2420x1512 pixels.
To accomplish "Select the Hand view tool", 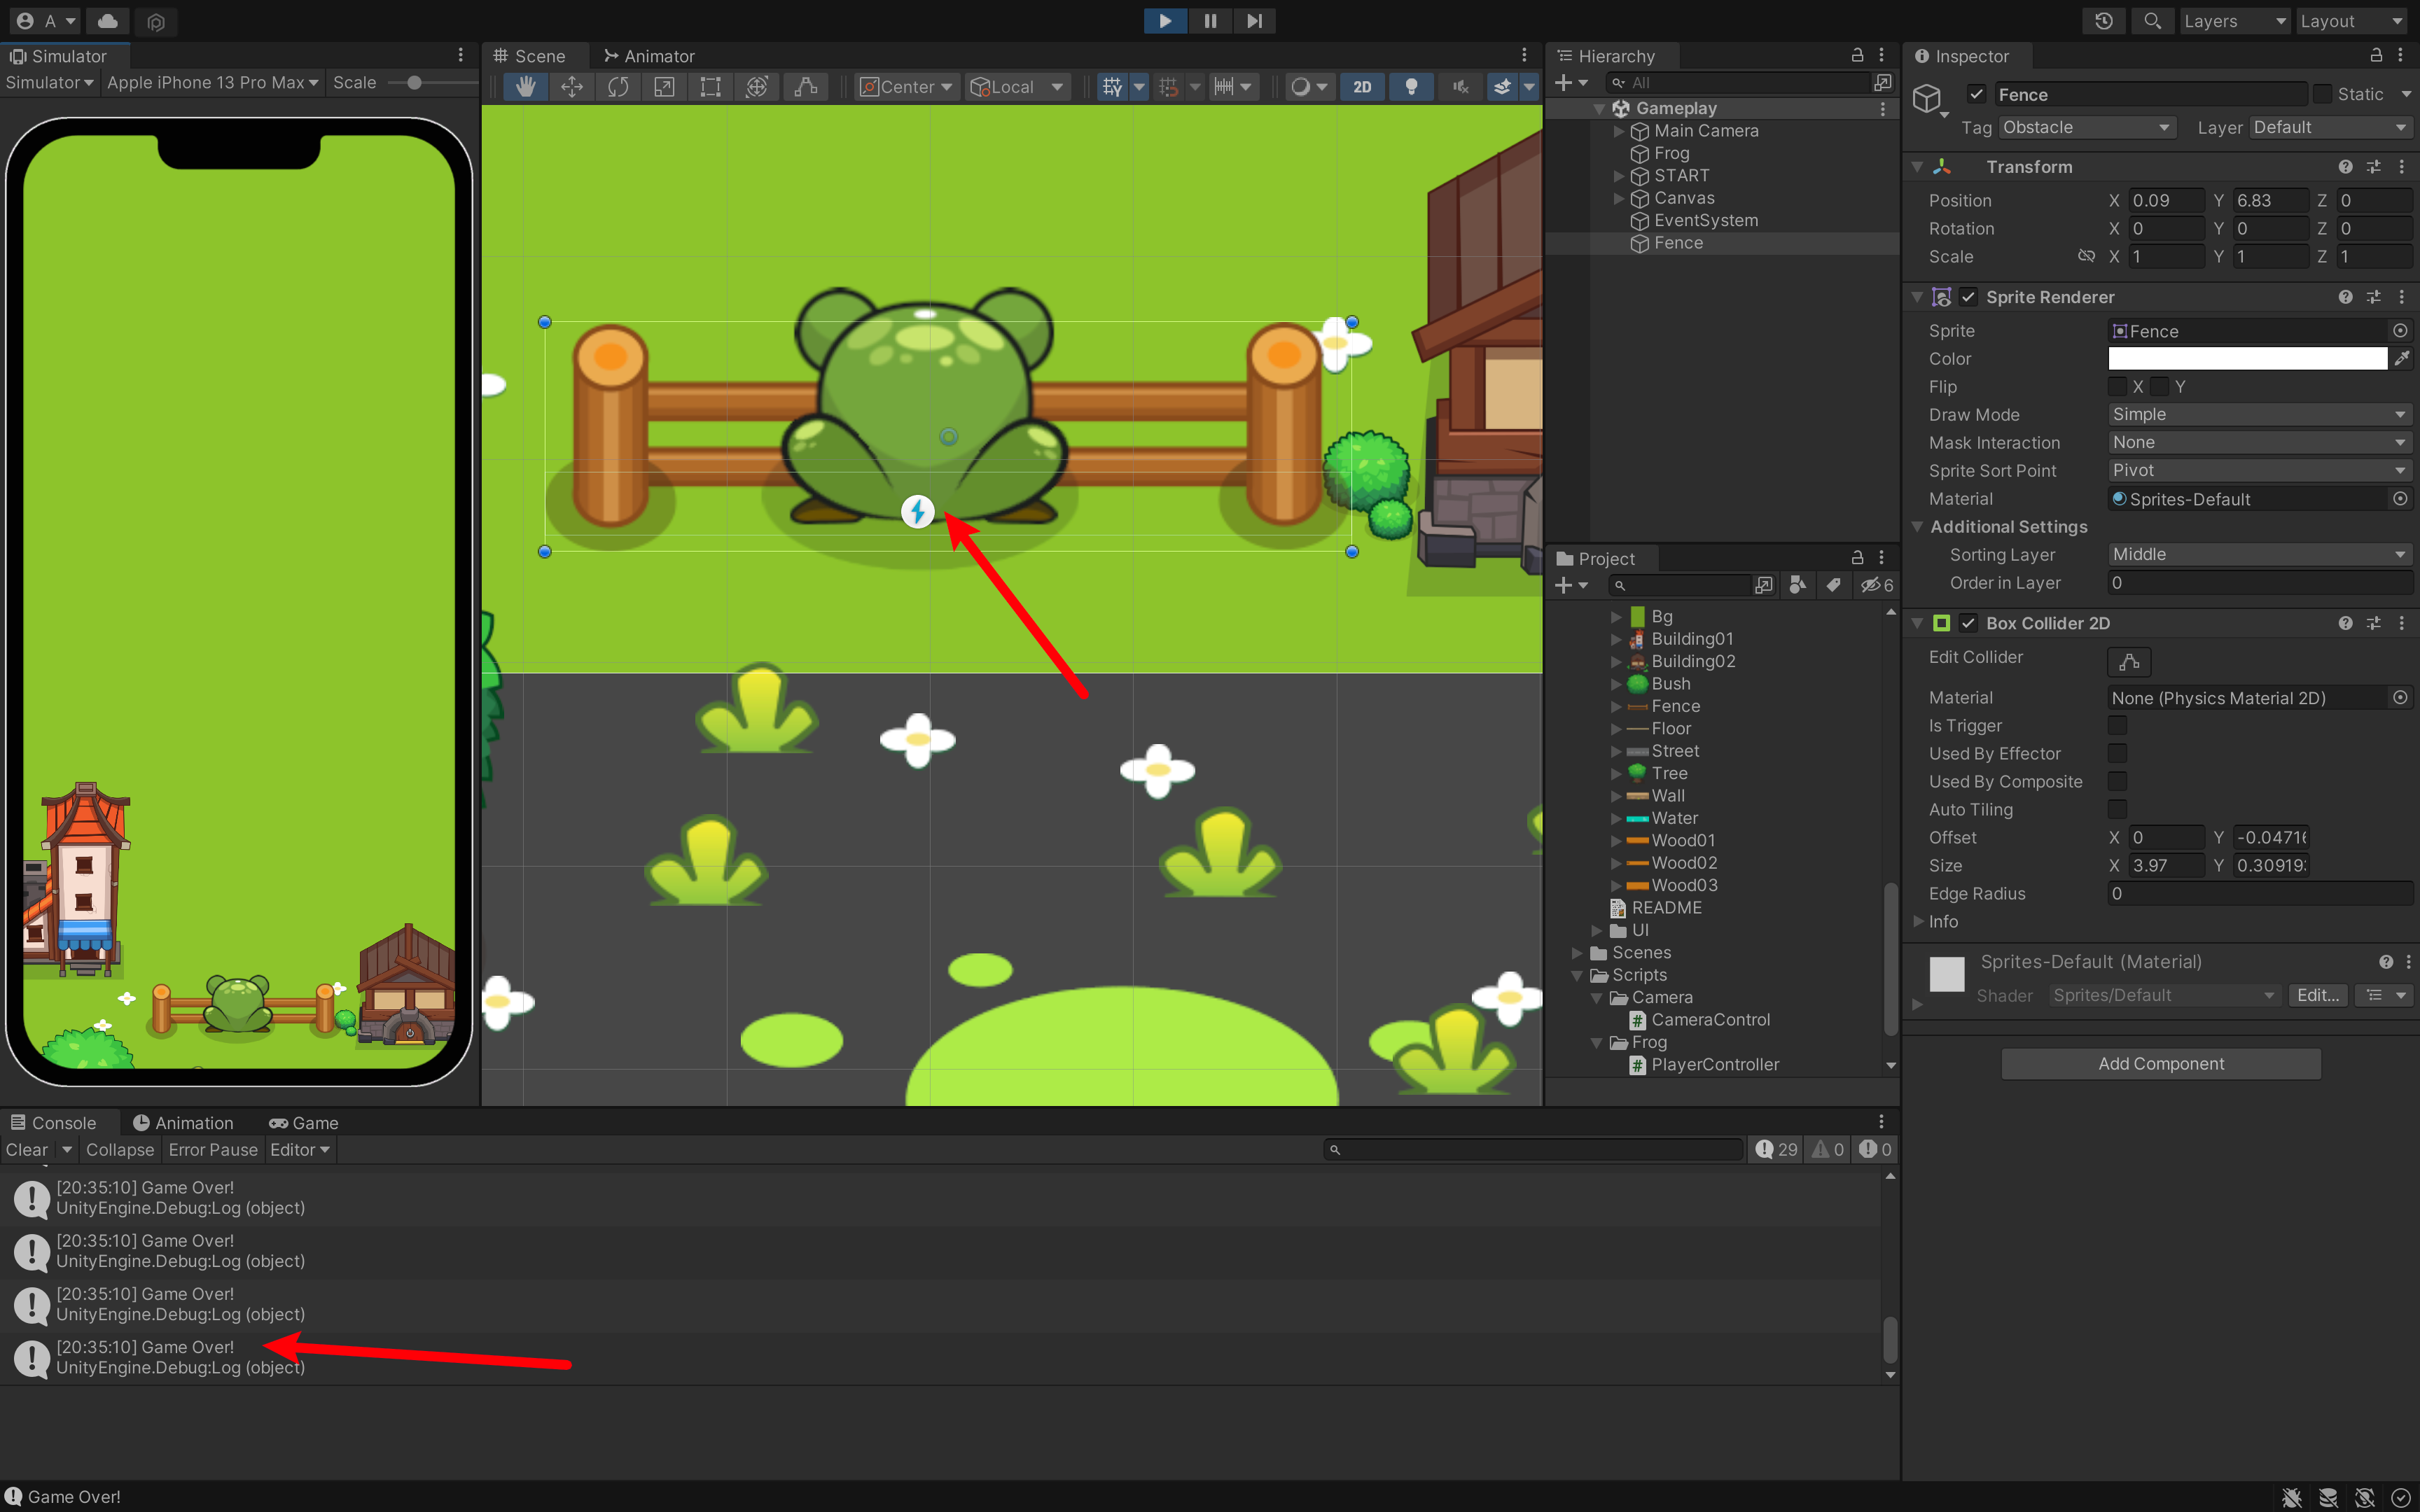I will [x=525, y=87].
